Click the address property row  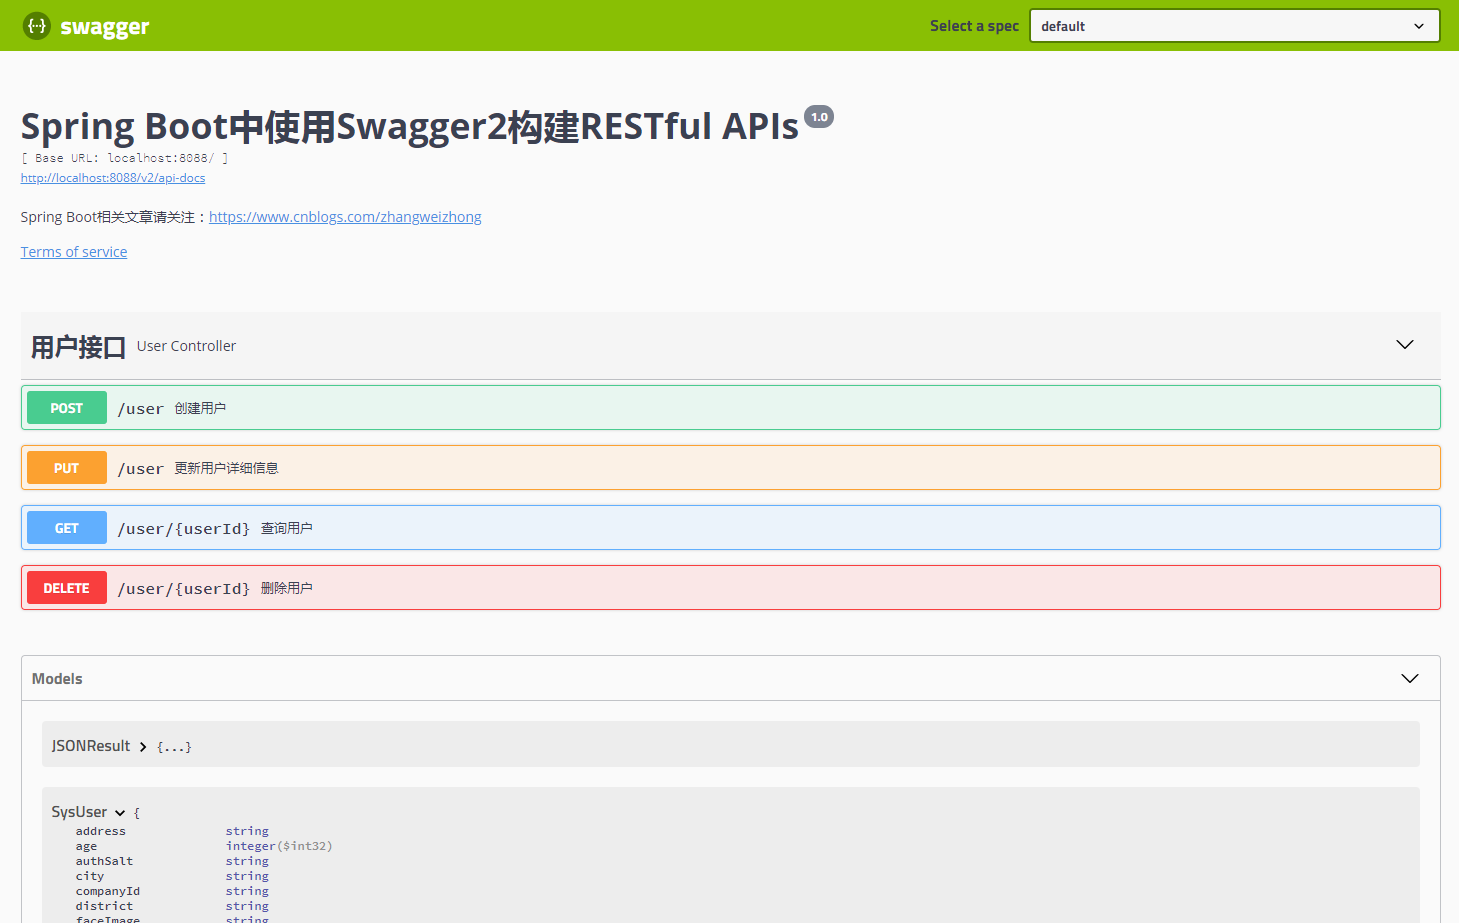click(x=172, y=831)
